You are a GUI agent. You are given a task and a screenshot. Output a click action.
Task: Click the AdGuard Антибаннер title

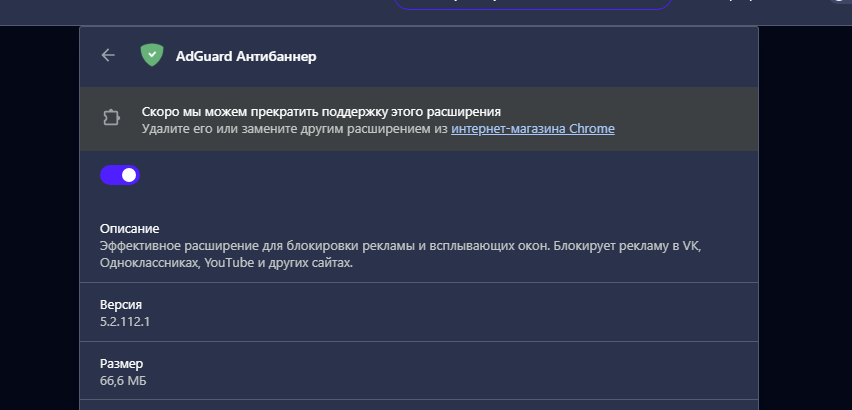point(246,56)
